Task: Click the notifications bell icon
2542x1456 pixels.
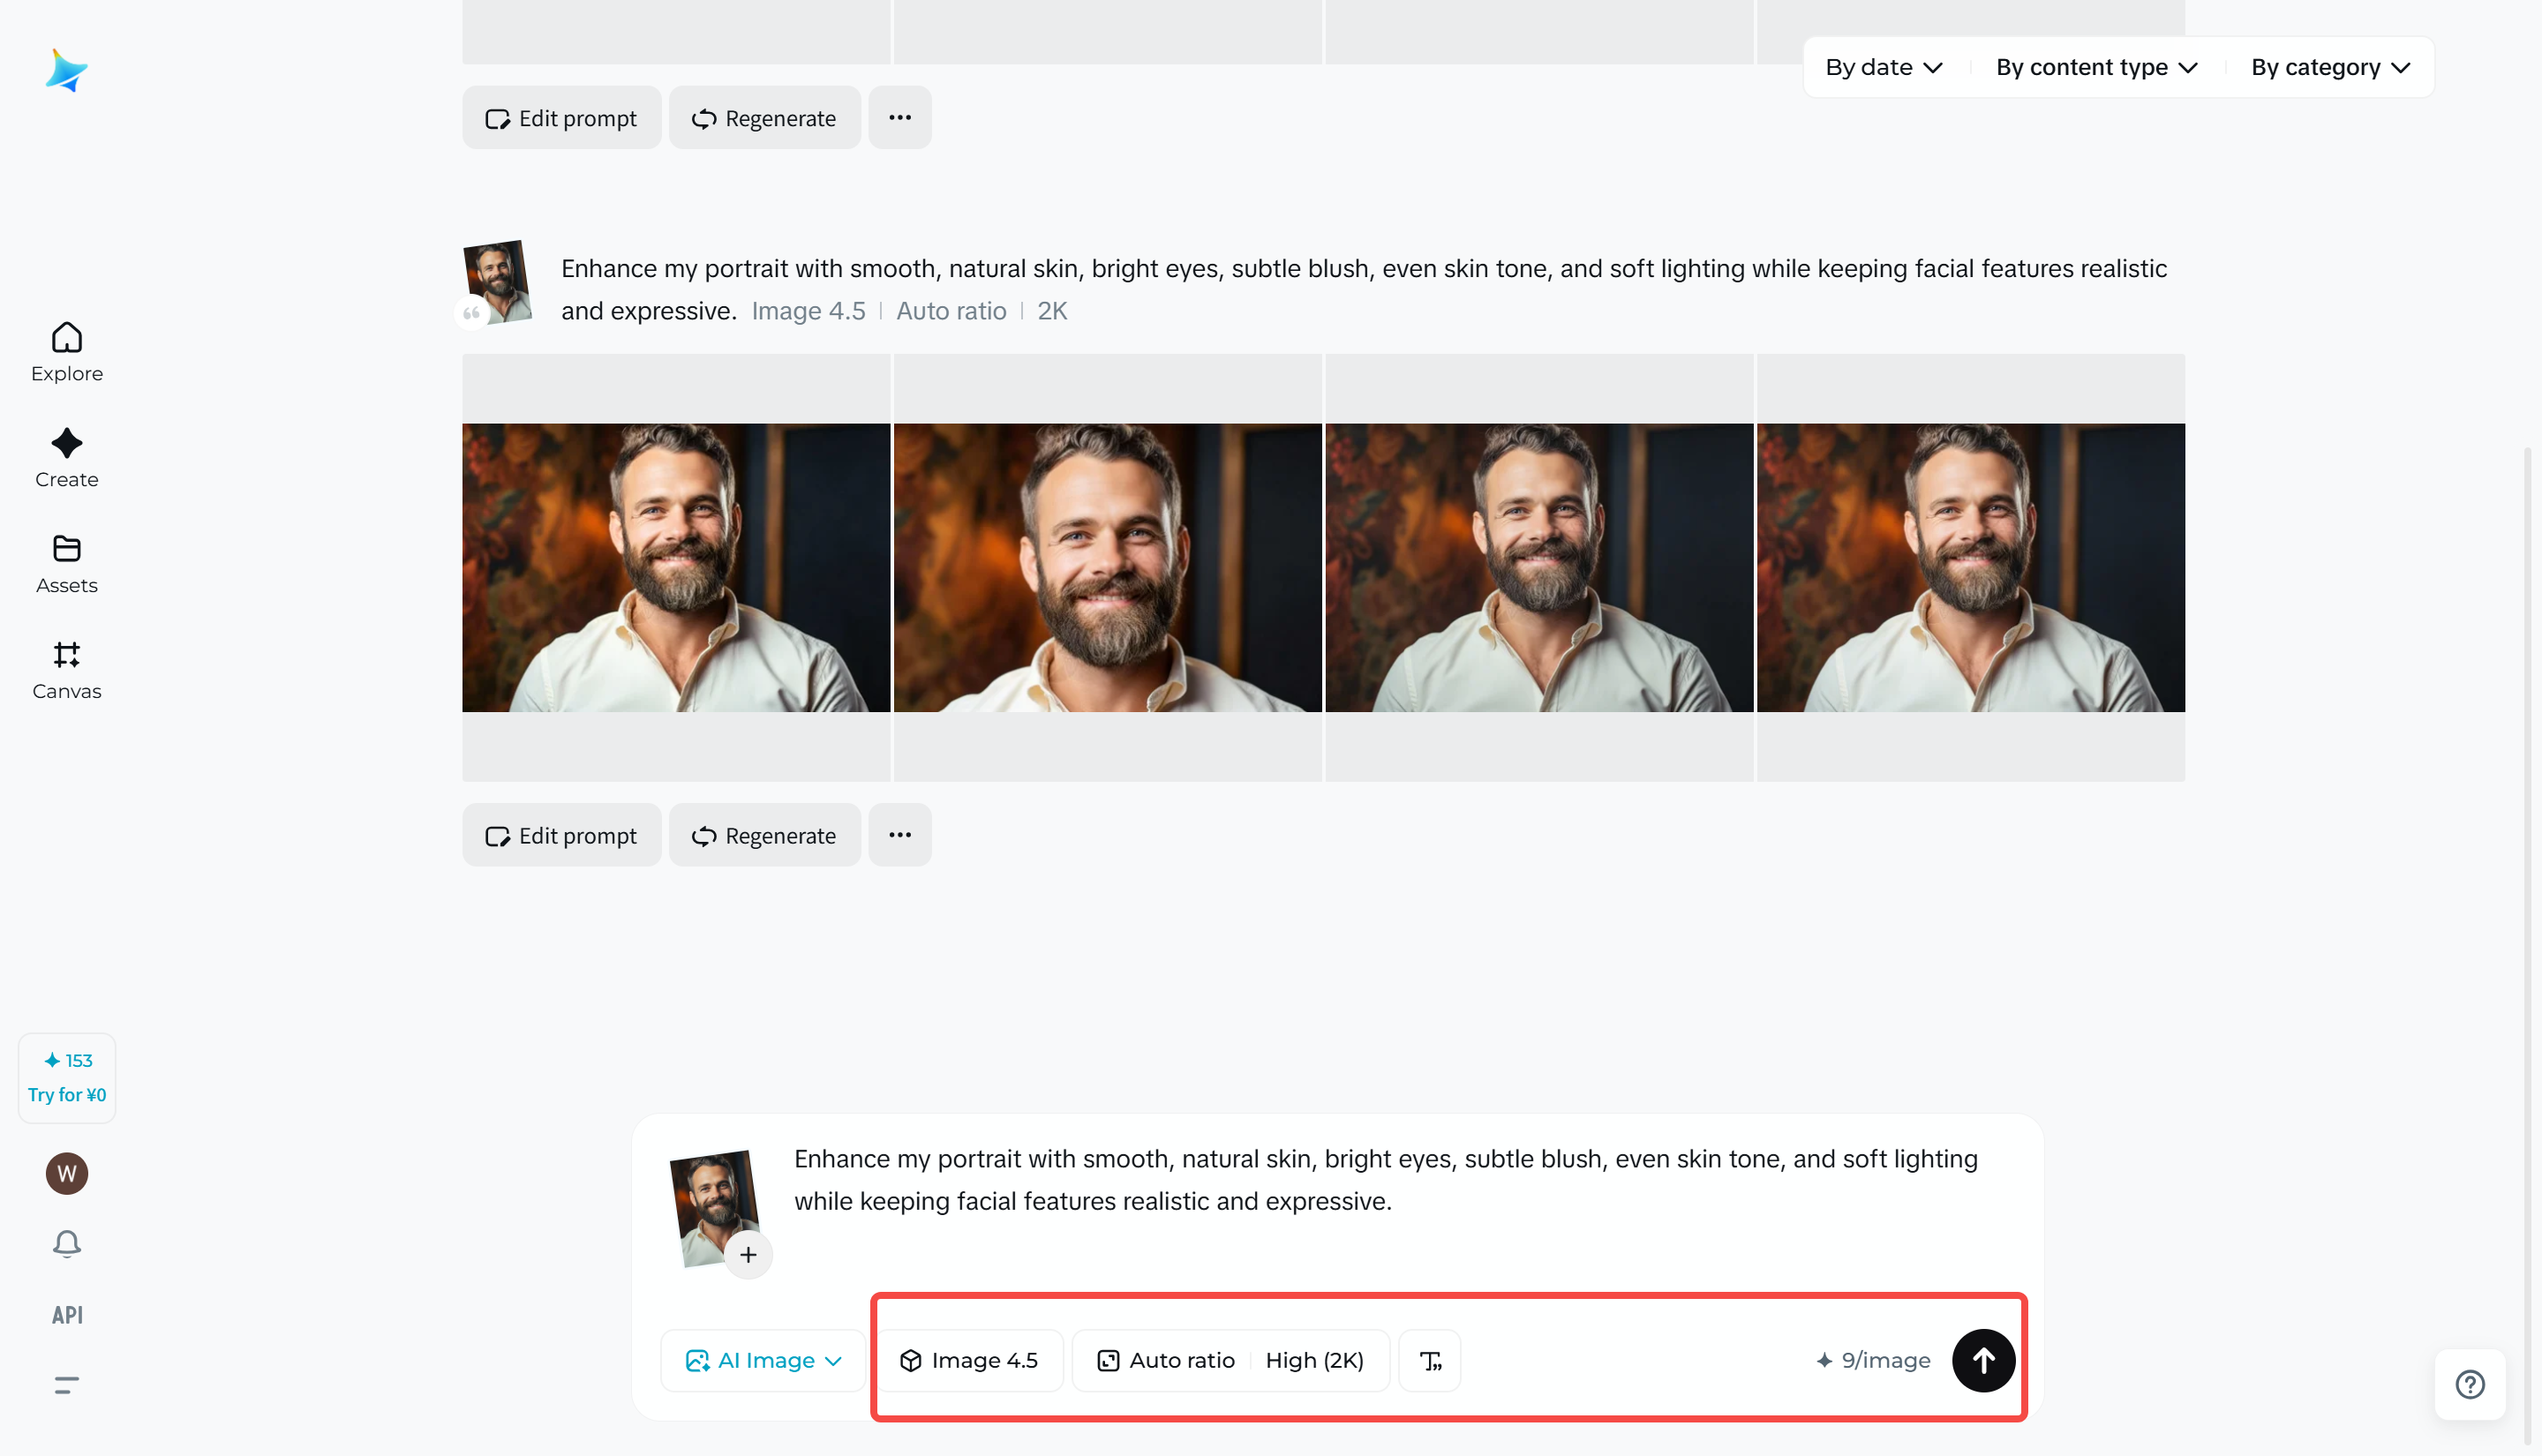Action: 66,1243
